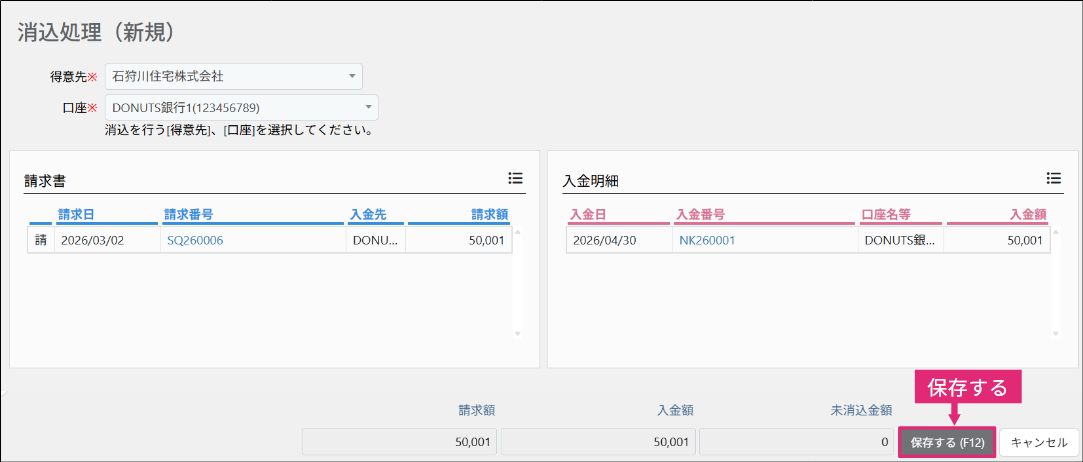Image resolution: width=1083 pixels, height=462 pixels.
Task: Sort by the 入金額 column header in 入金明細
Action: pyautogui.click(x=997, y=215)
